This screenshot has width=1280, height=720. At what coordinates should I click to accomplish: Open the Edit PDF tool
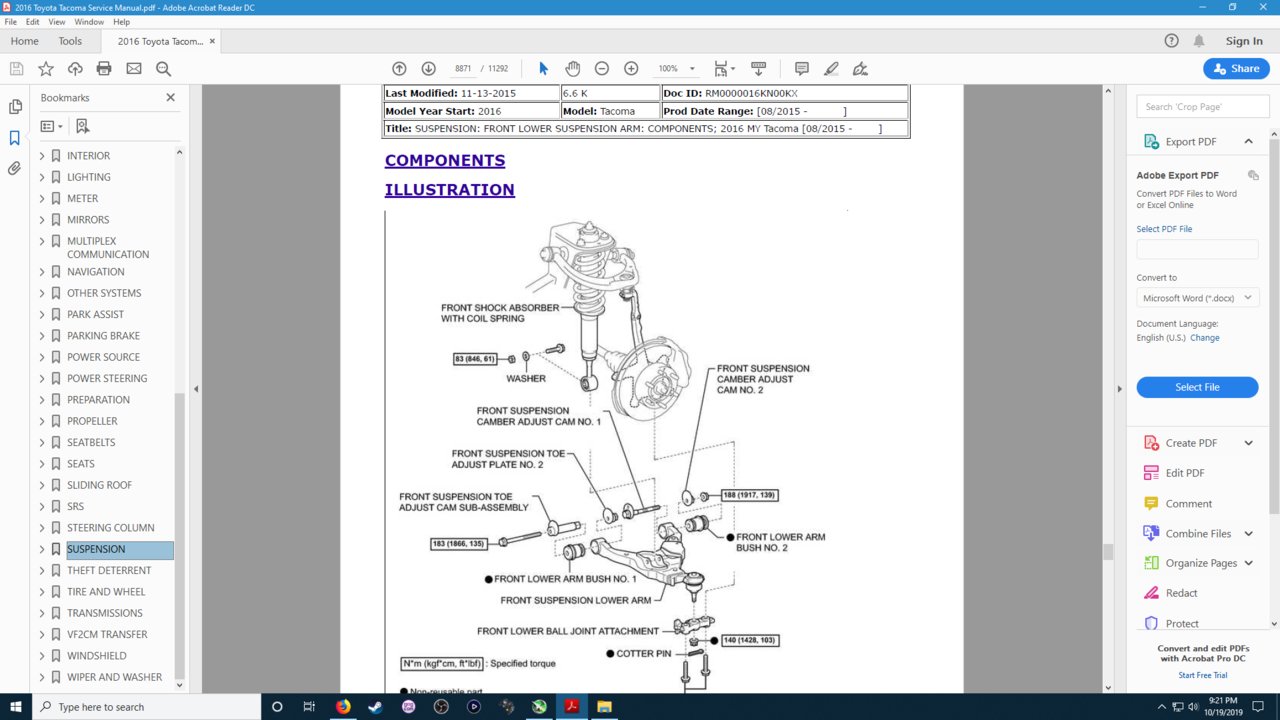click(1185, 473)
